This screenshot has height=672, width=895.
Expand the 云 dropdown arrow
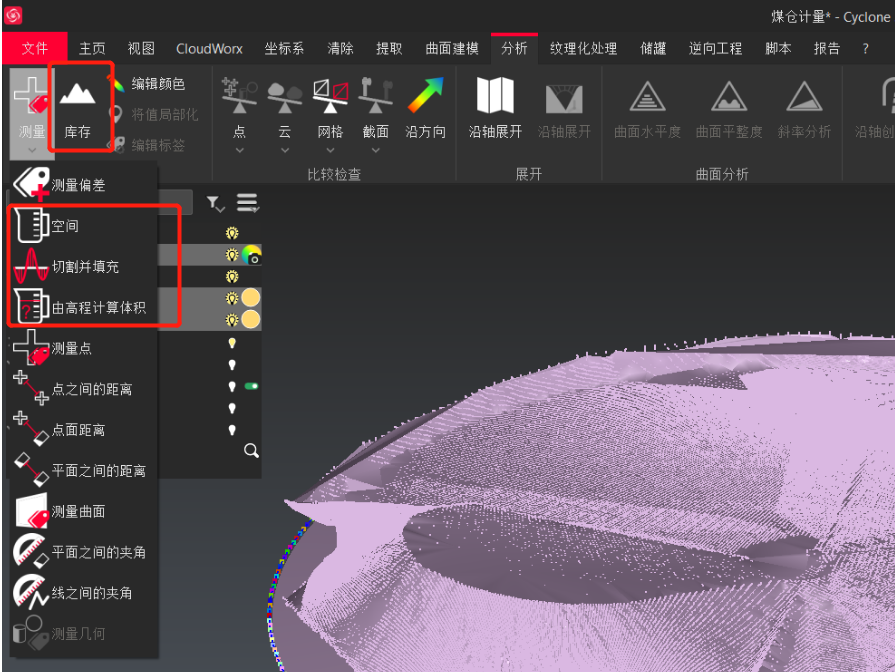pyautogui.click(x=284, y=150)
